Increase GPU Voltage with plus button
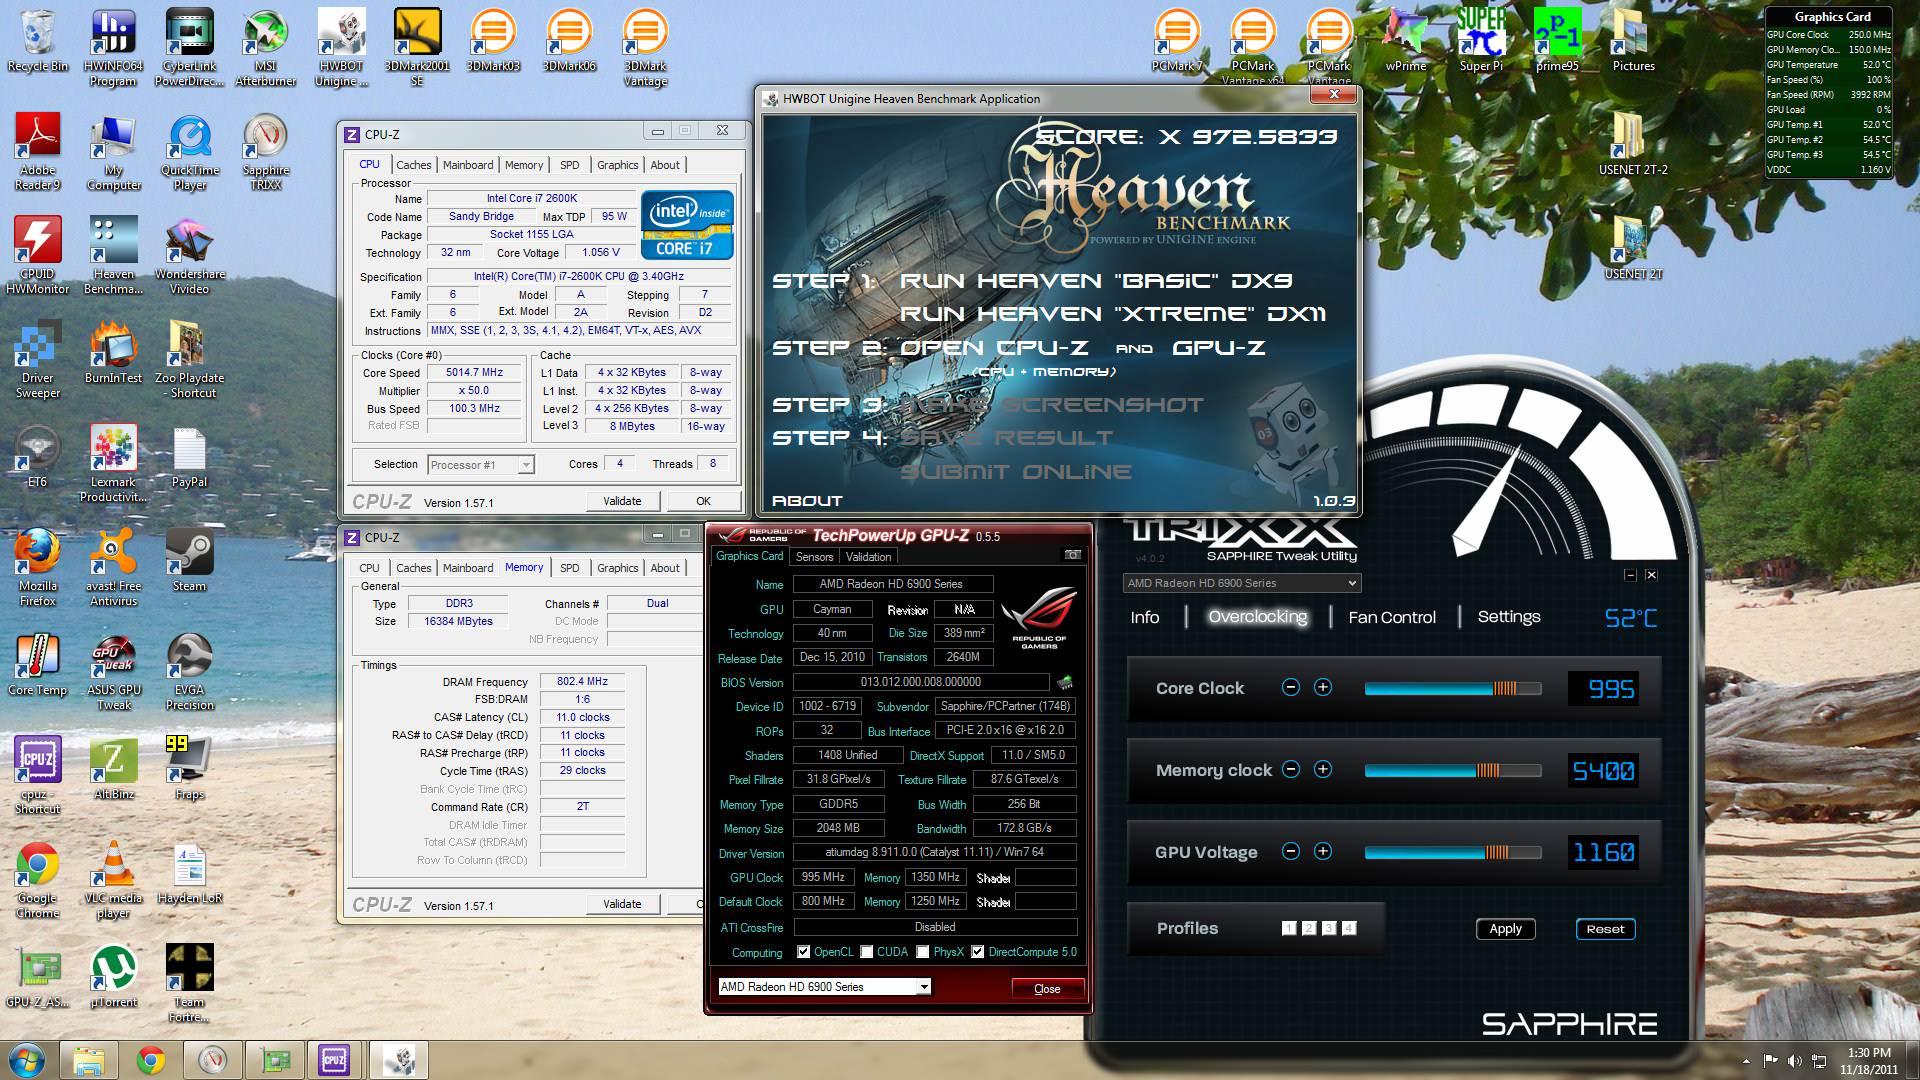This screenshot has height=1080, width=1920. click(1323, 851)
